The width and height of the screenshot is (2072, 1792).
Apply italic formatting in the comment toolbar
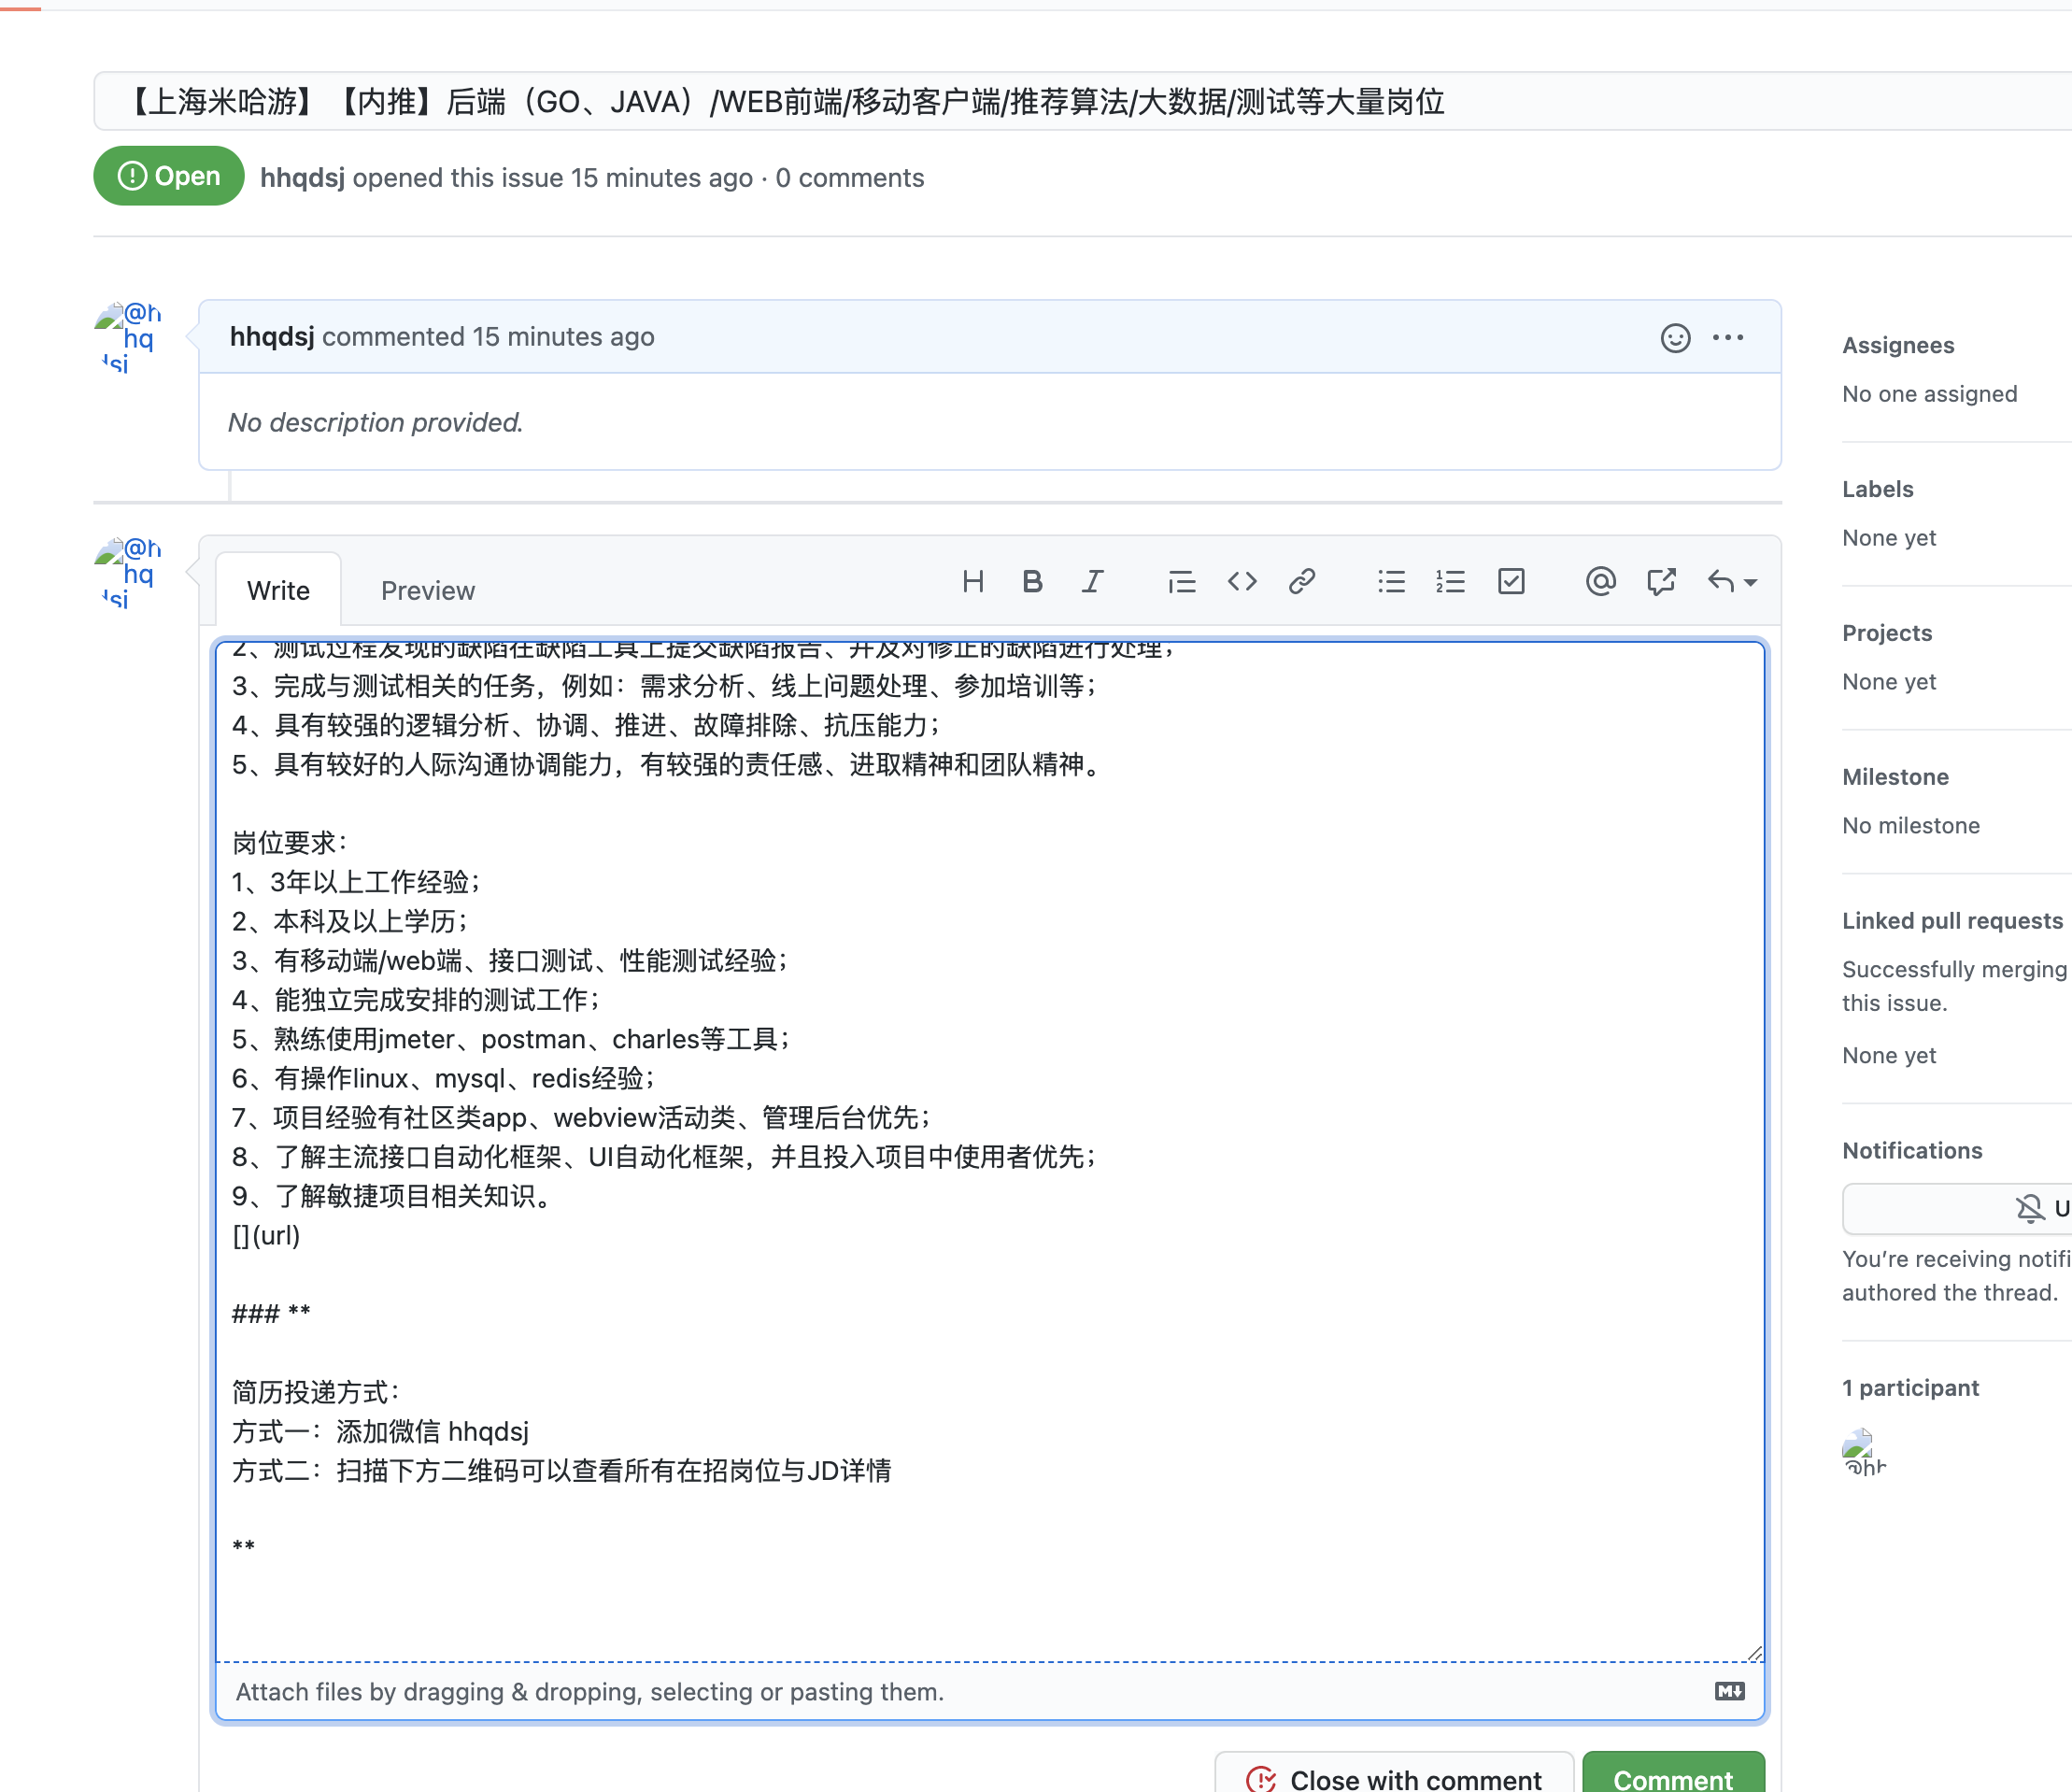tap(1092, 581)
